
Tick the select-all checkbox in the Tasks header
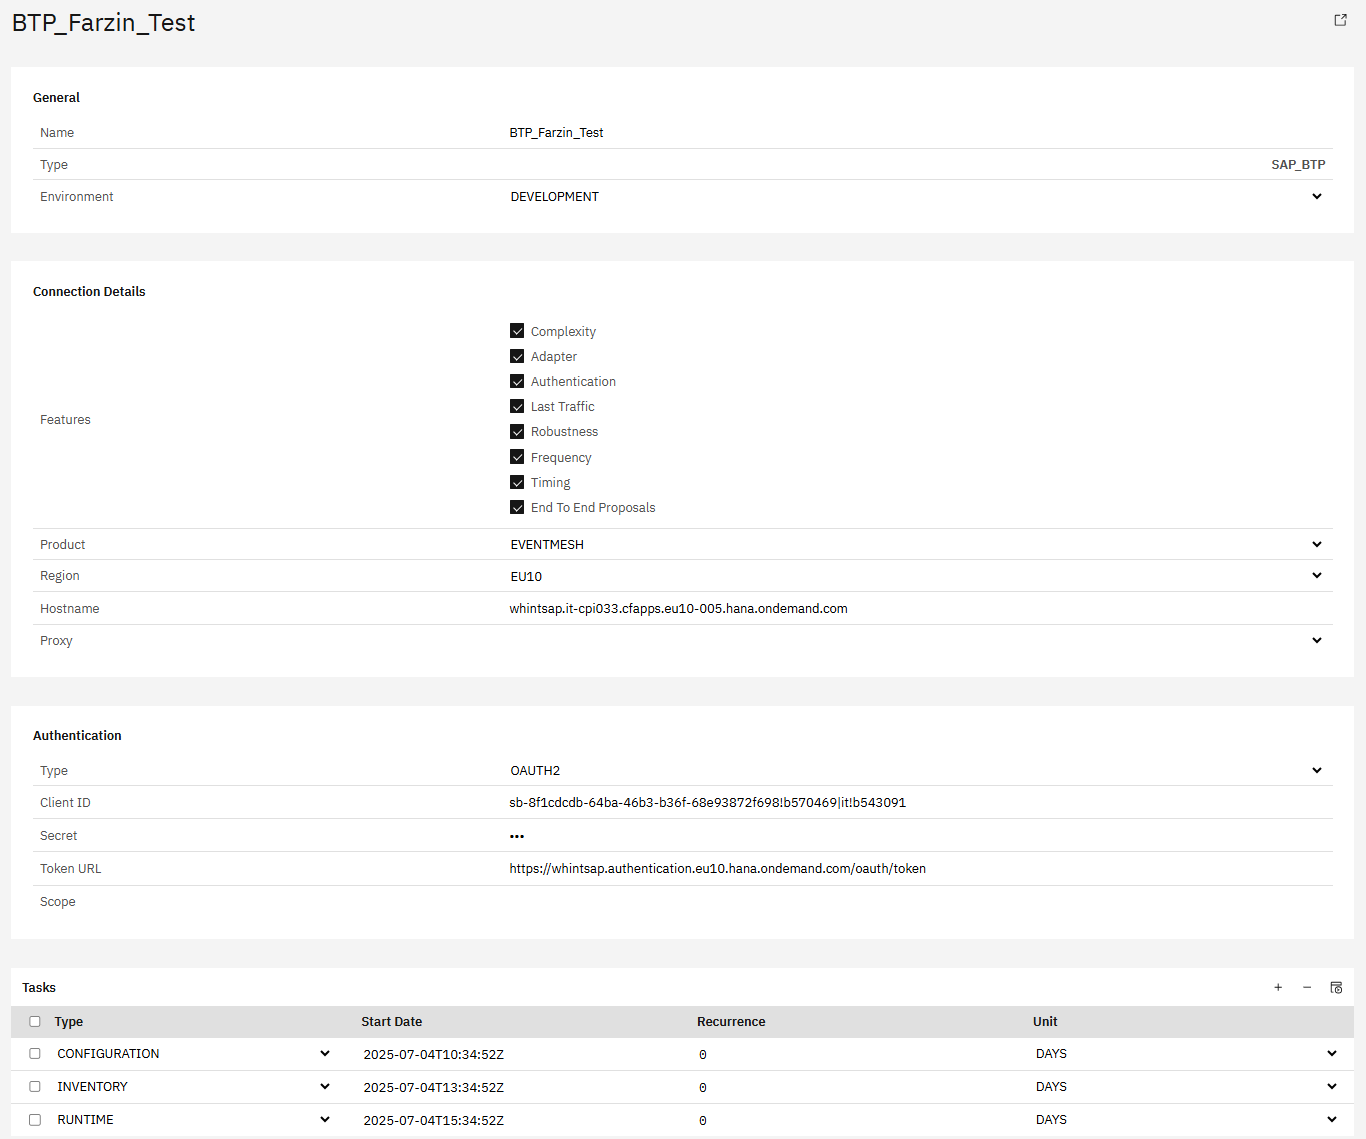tap(35, 1021)
